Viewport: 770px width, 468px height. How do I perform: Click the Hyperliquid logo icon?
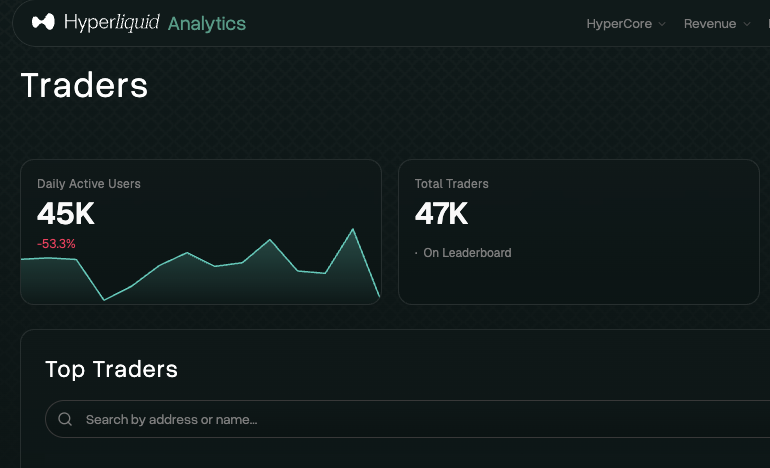pyautogui.click(x=43, y=22)
